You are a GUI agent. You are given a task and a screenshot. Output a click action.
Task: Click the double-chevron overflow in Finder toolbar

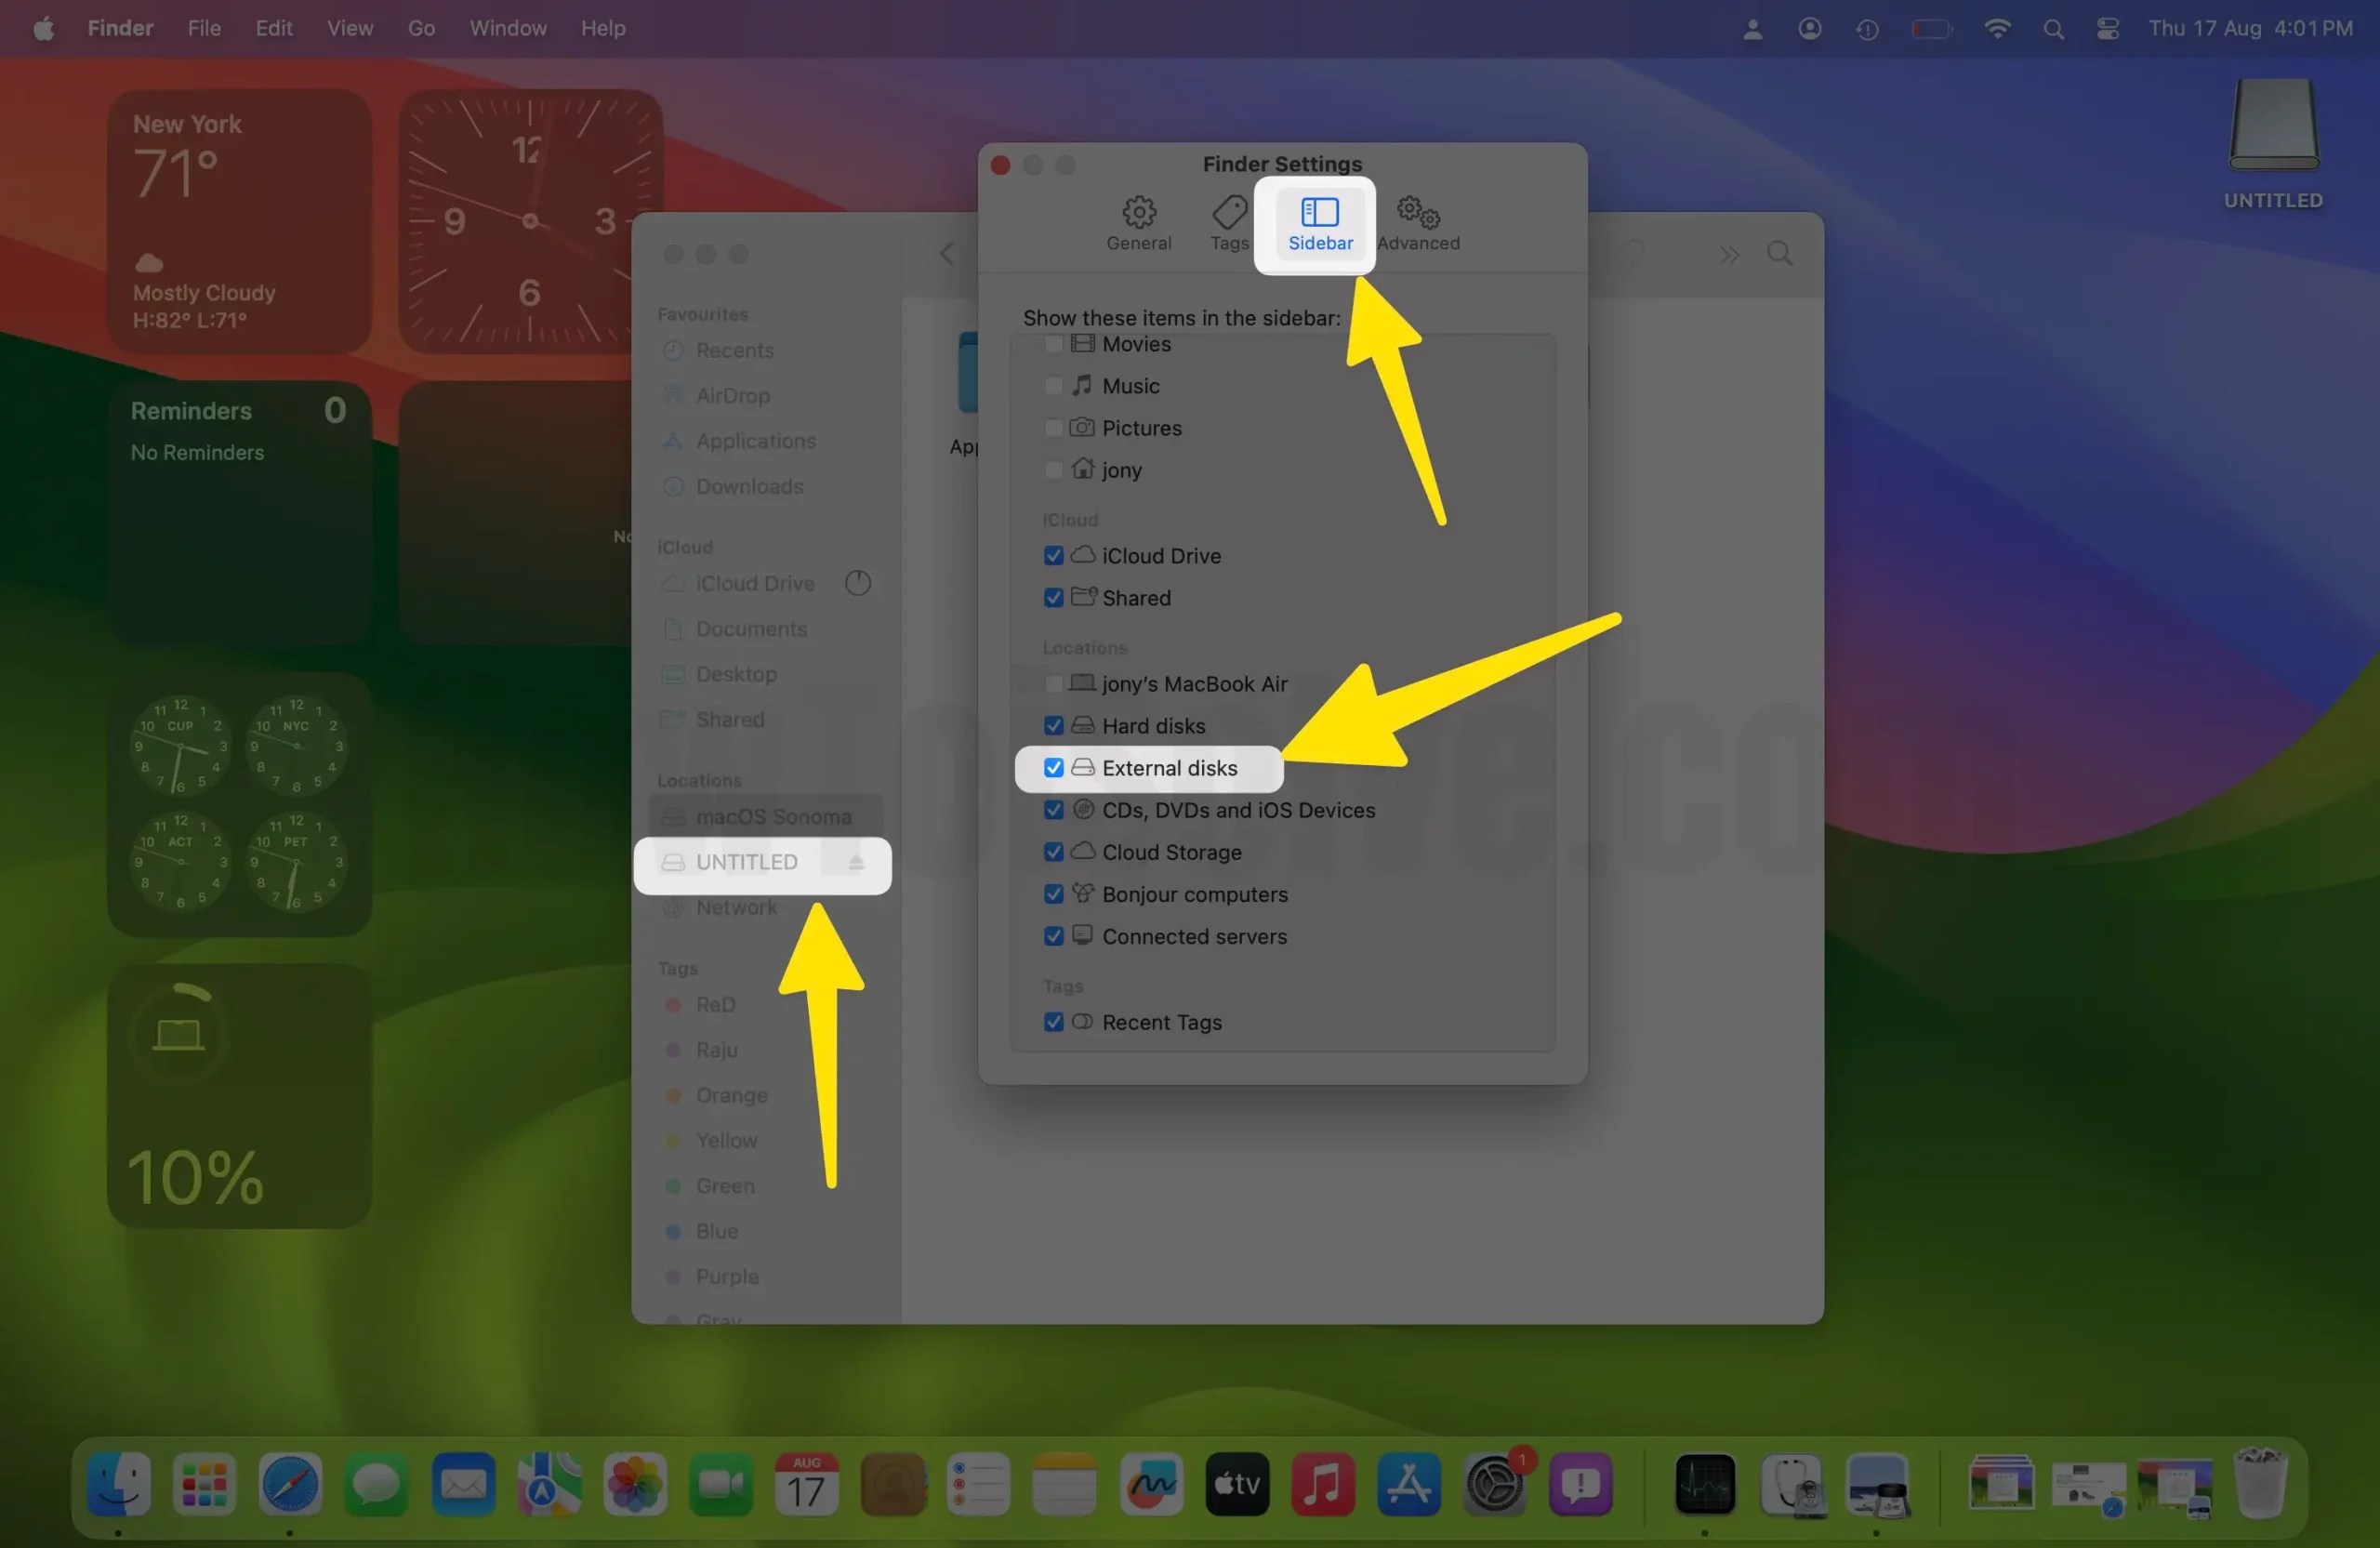1729,253
